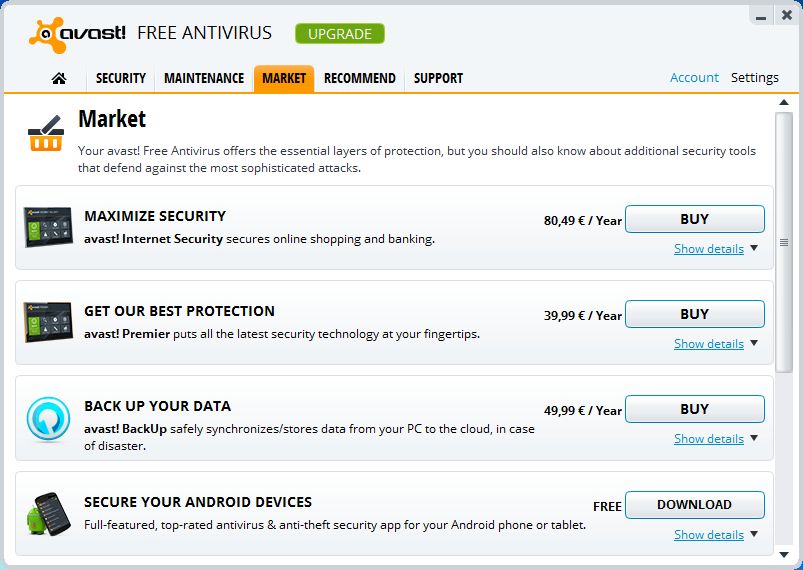Click the Home icon tab
Screen dimensions: 803x570
(x=59, y=78)
